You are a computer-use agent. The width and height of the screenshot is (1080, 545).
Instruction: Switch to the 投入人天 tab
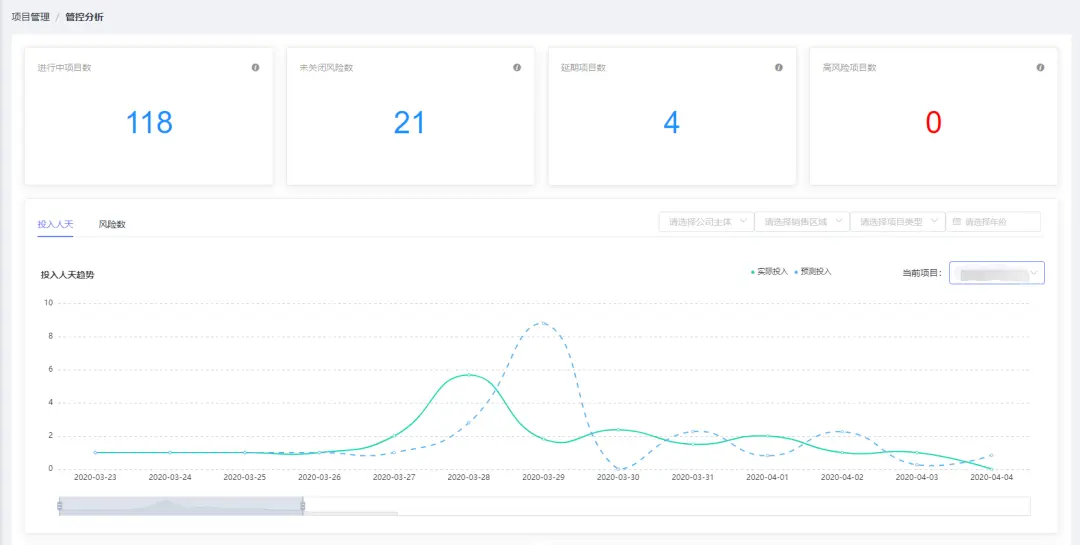[x=55, y=224]
